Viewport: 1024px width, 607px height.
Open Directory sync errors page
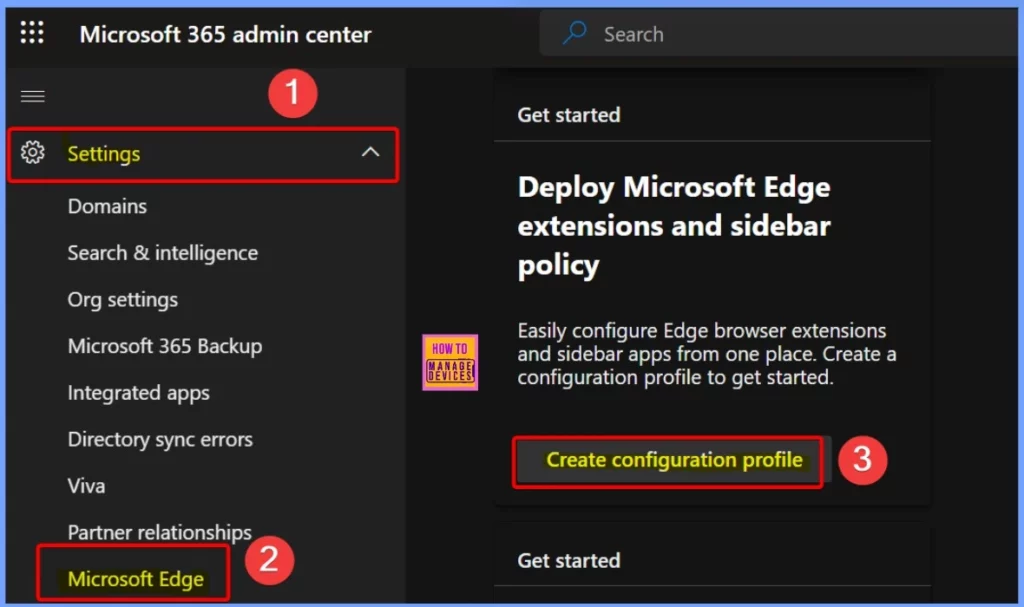click(x=160, y=440)
